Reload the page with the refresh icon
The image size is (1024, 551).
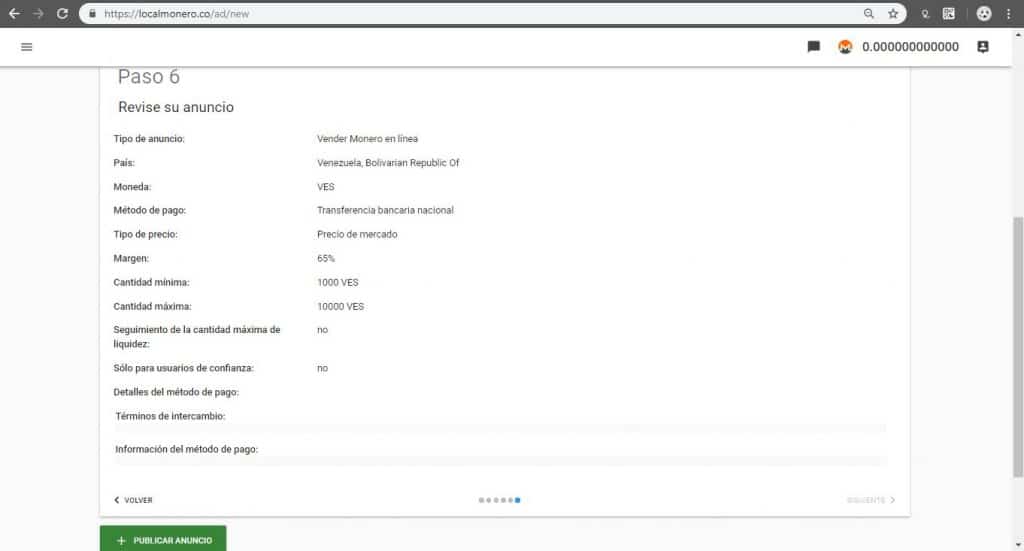click(x=62, y=14)
